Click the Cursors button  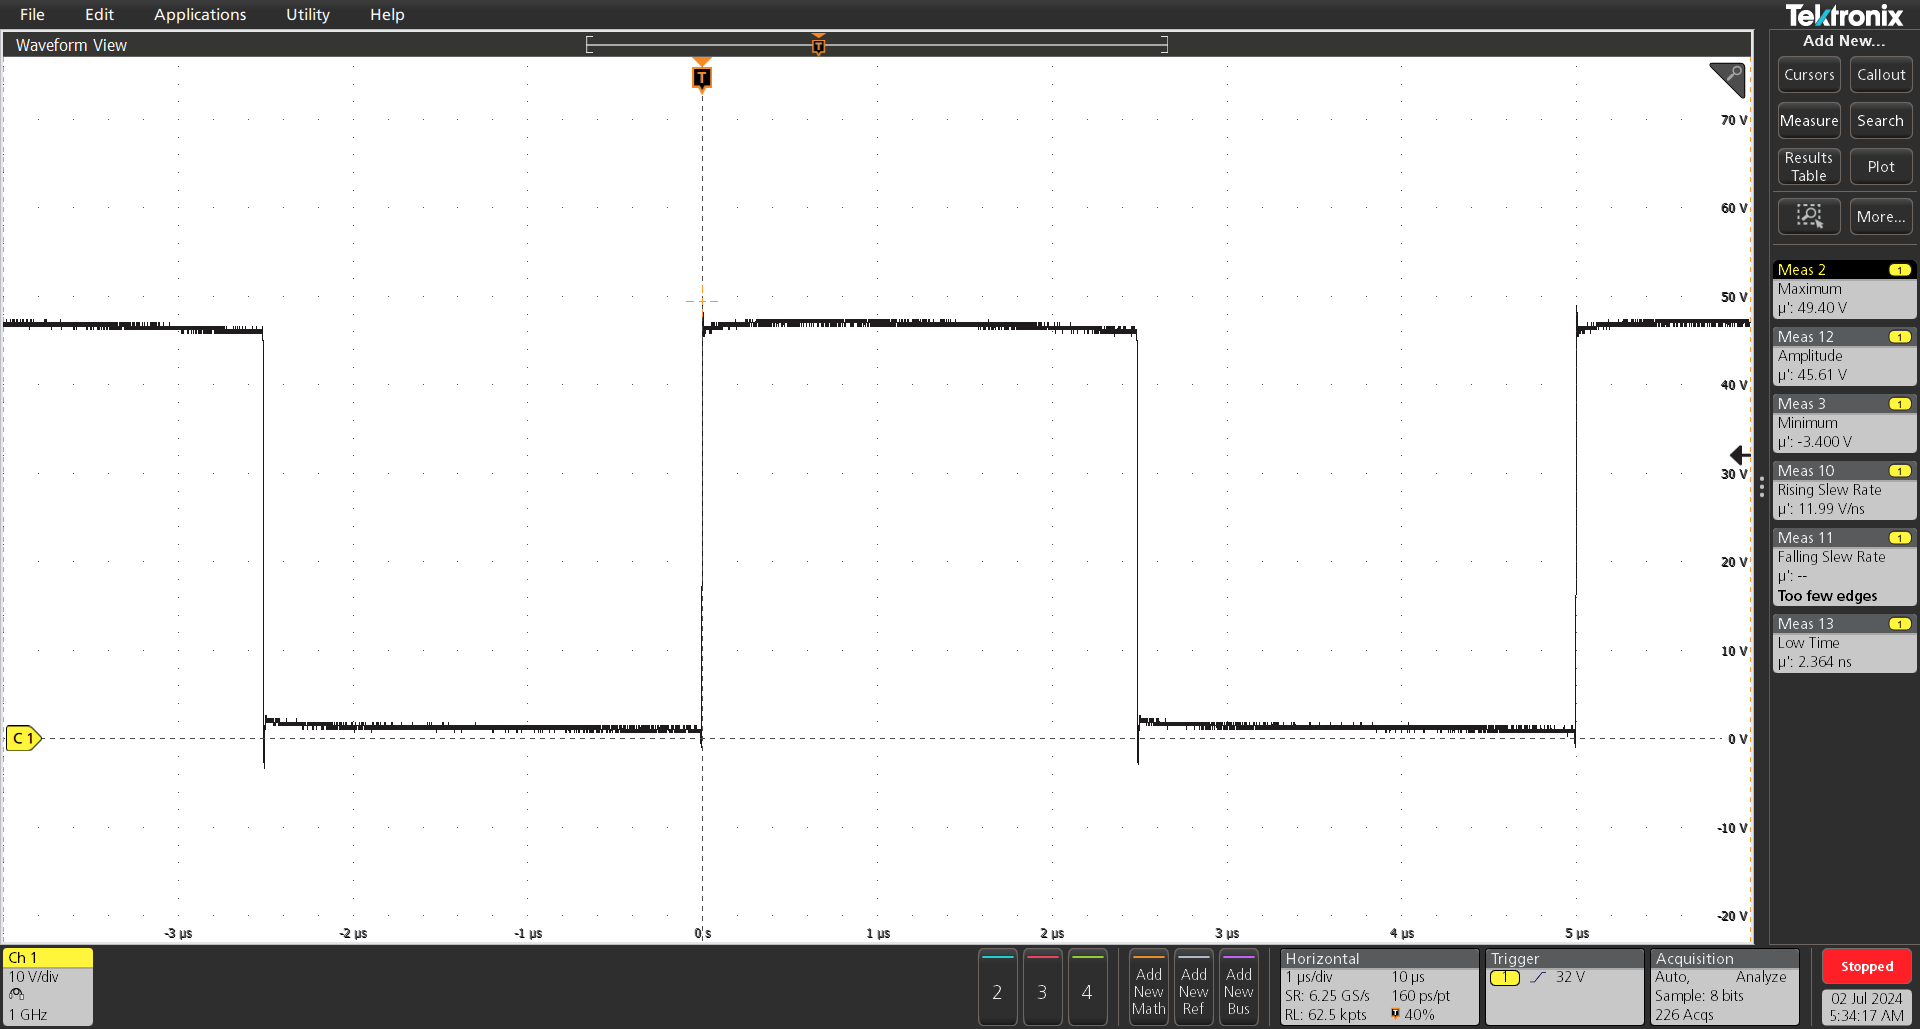1808,75
